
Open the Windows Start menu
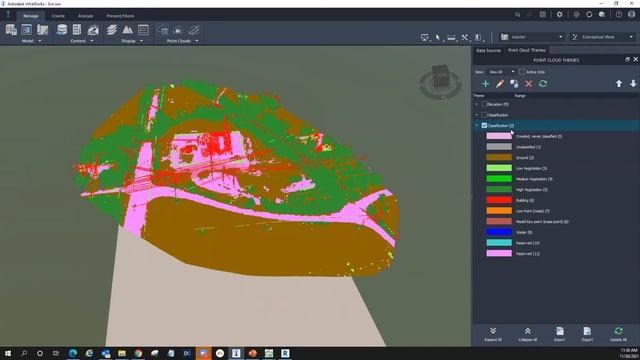(8, 353)
